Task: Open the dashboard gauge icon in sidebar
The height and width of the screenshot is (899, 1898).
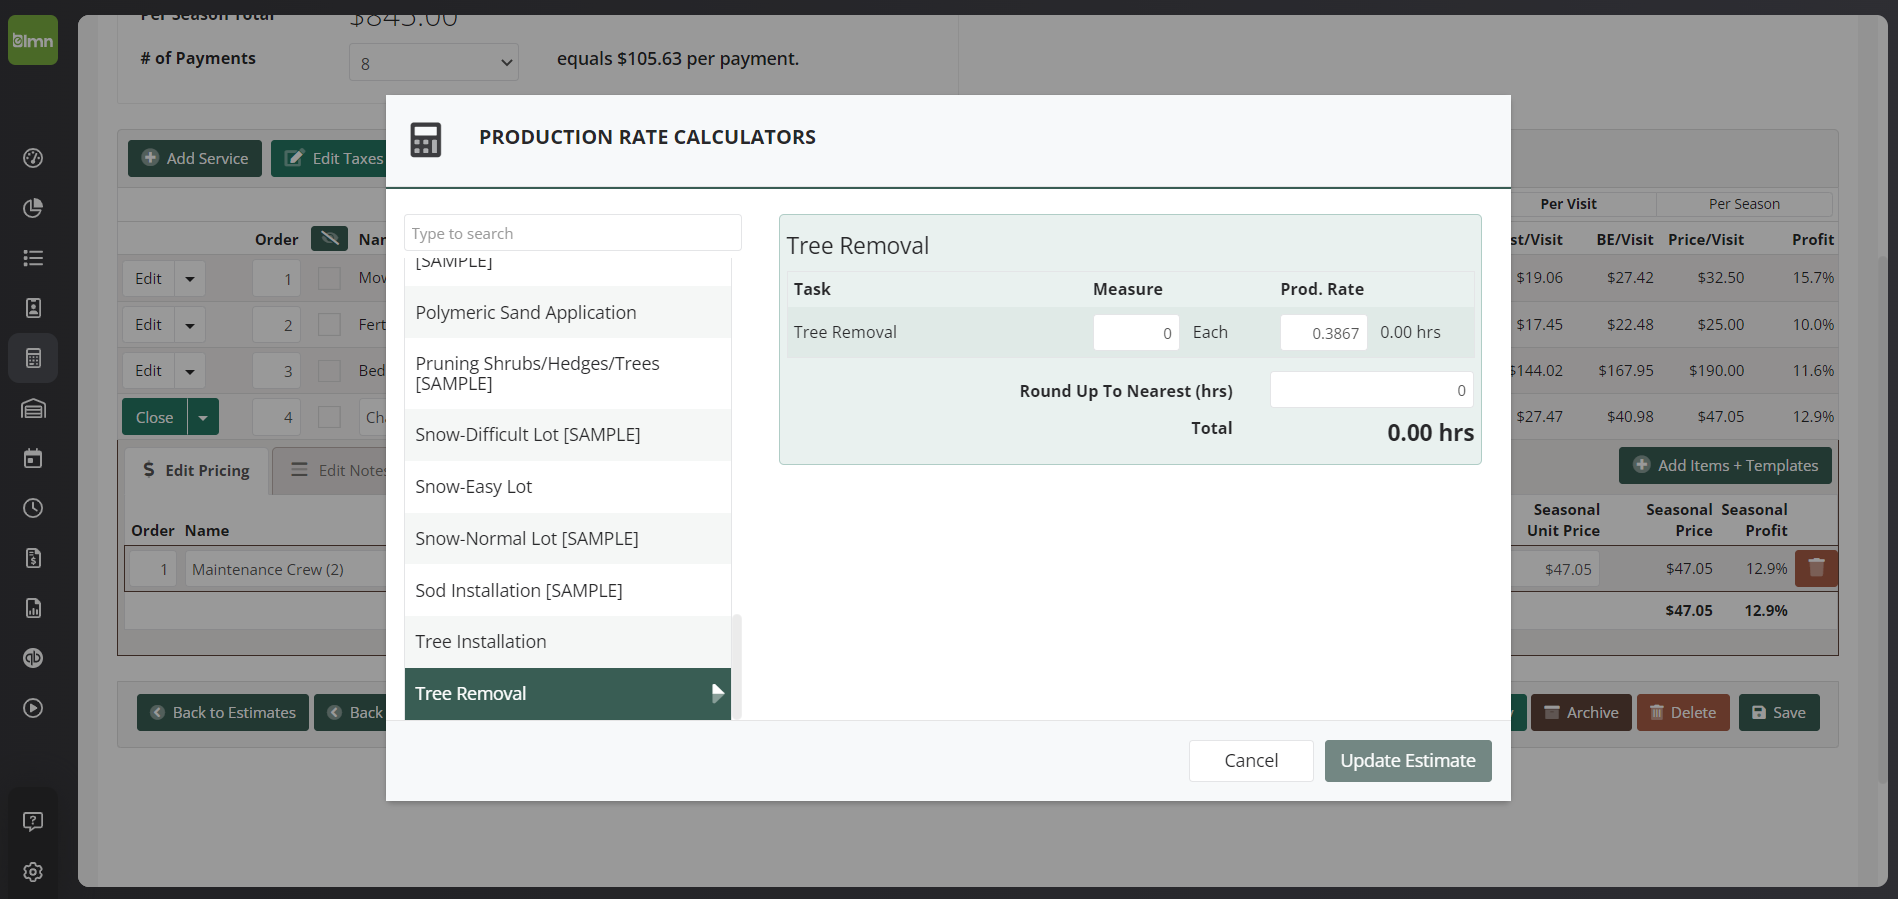Action: pos(33,158)
